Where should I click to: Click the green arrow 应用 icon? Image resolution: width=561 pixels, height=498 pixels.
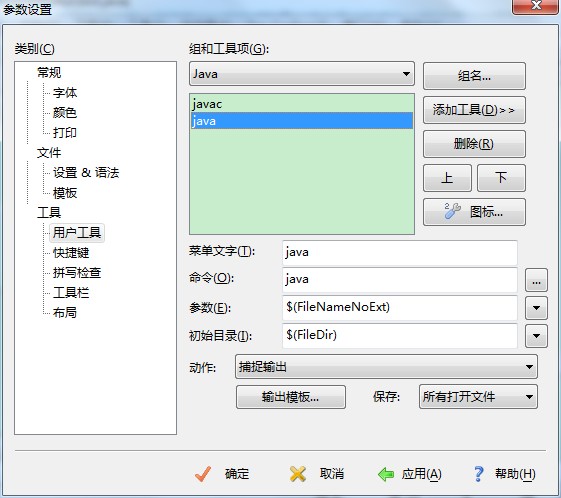point(386,474)
